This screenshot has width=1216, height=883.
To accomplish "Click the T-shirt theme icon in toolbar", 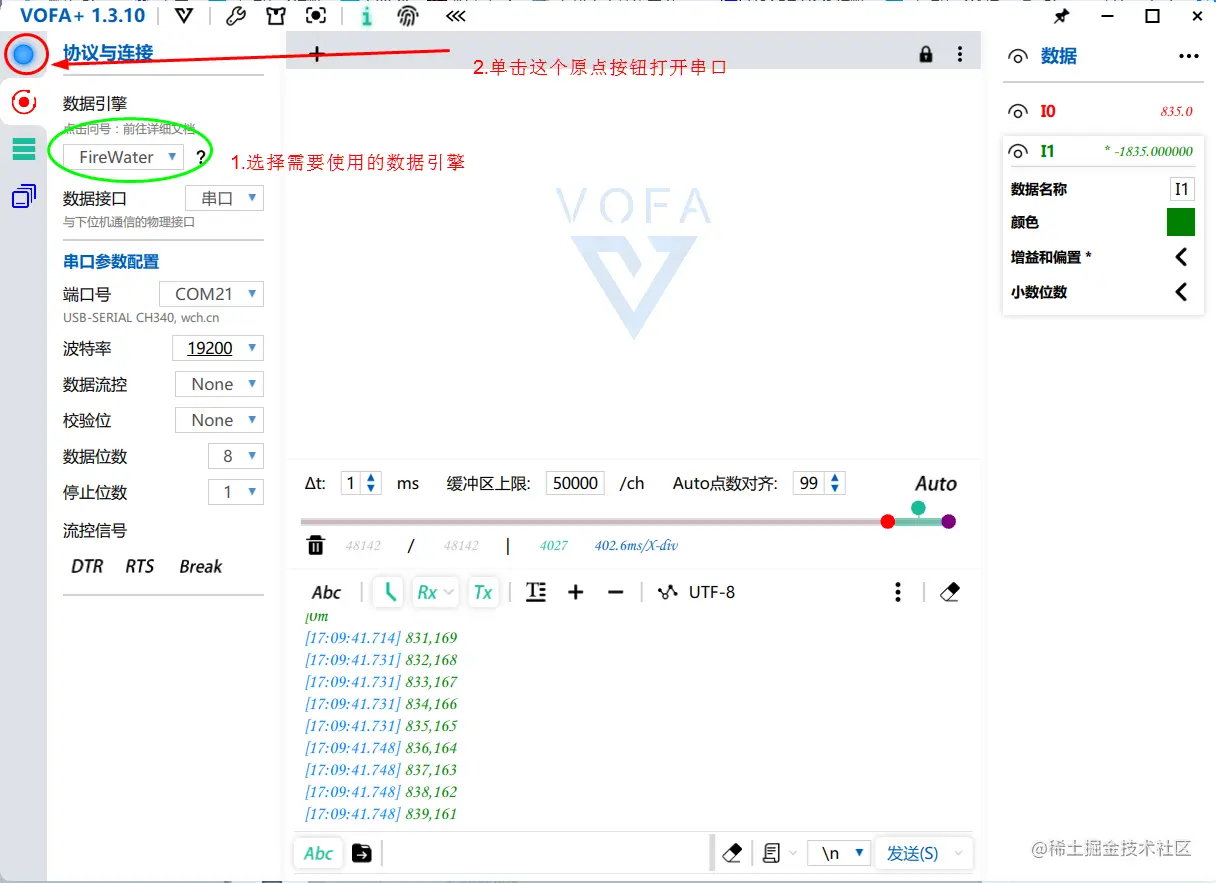I will [x=276, y=16].
